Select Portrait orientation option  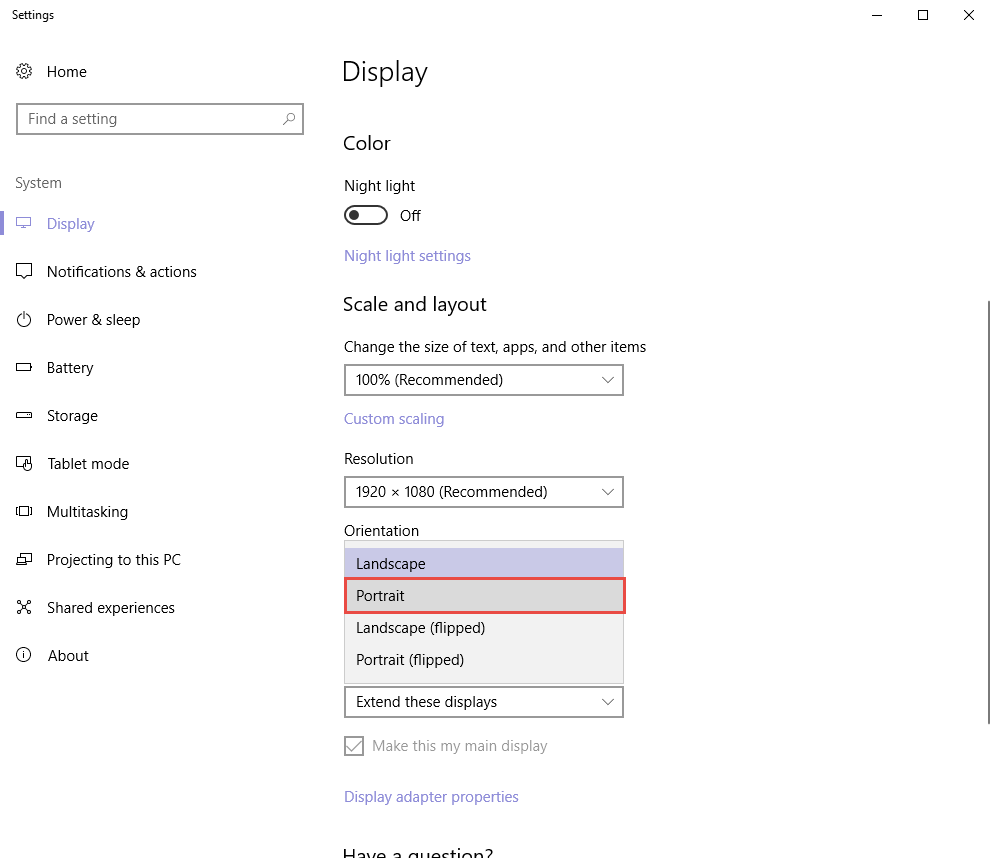485,595
